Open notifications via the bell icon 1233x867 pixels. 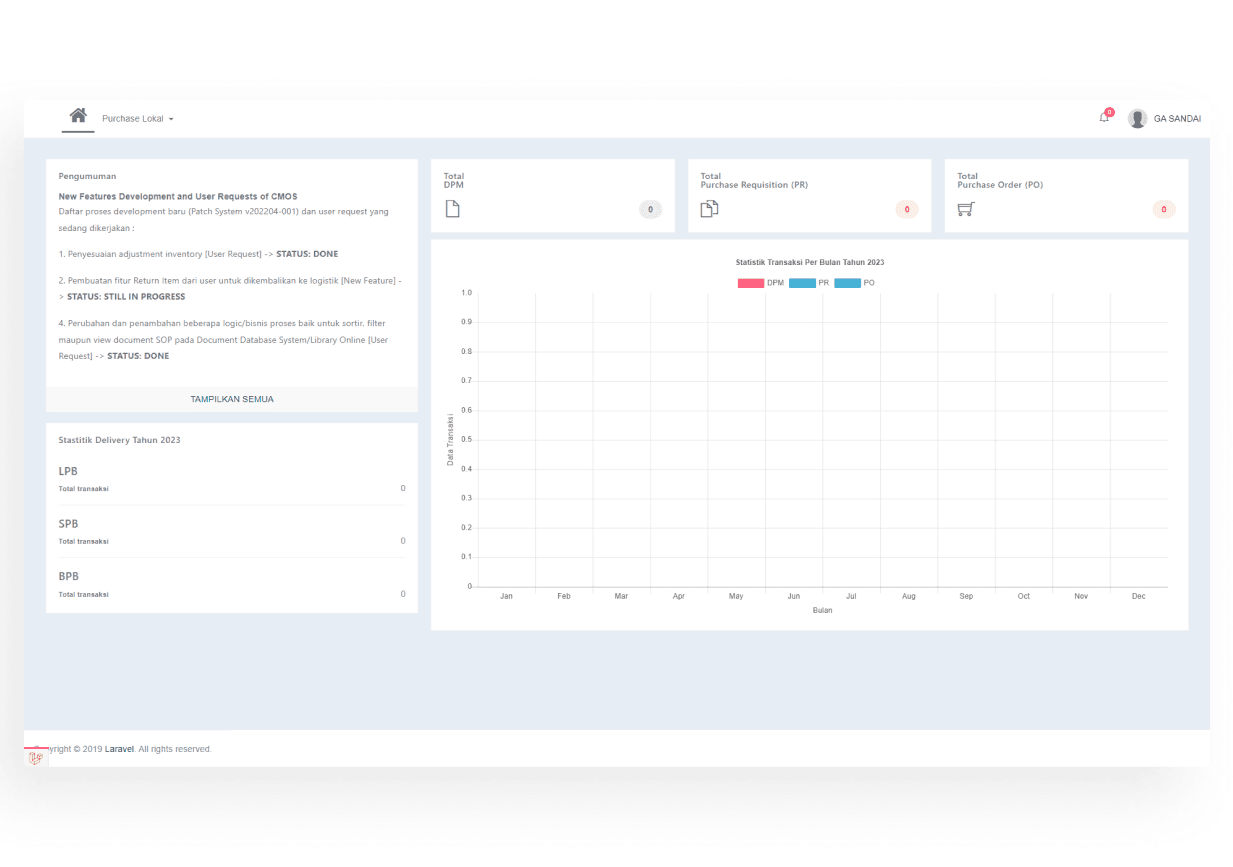pyautogui.click(x=1103, y=118)
